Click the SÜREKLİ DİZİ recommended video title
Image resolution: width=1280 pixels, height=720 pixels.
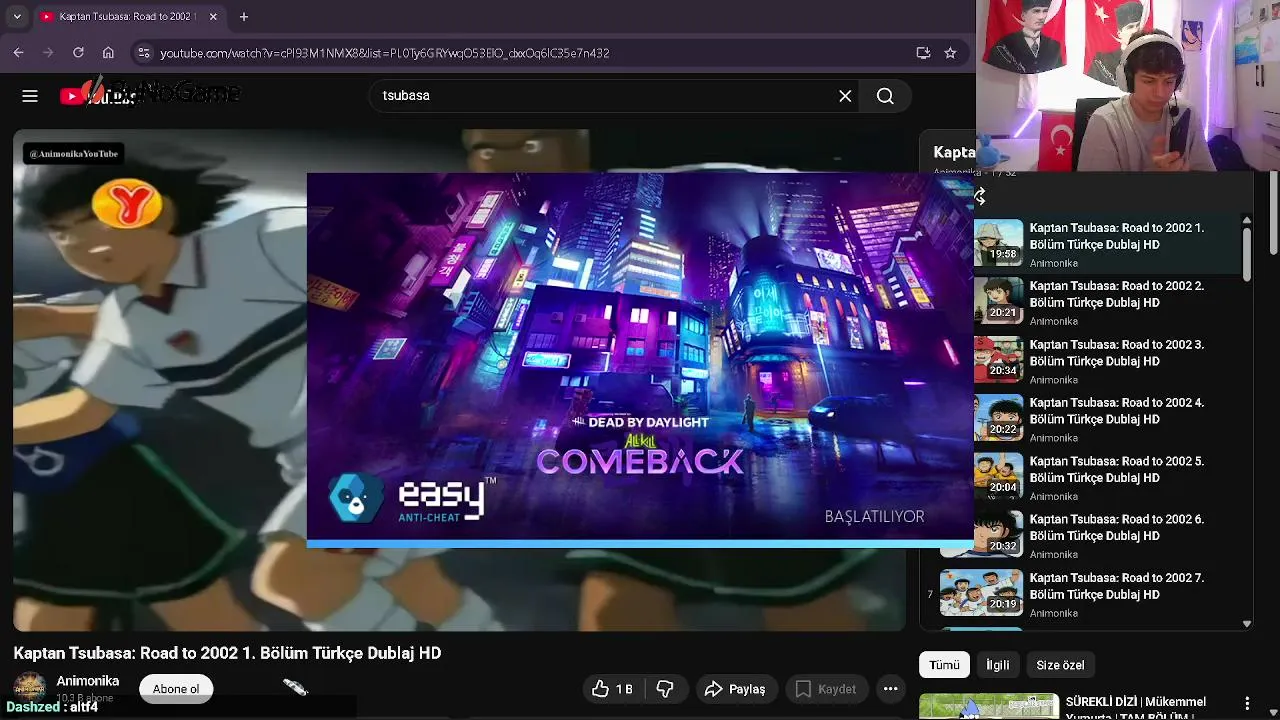pyautogui.click(x=1136, y=708)
